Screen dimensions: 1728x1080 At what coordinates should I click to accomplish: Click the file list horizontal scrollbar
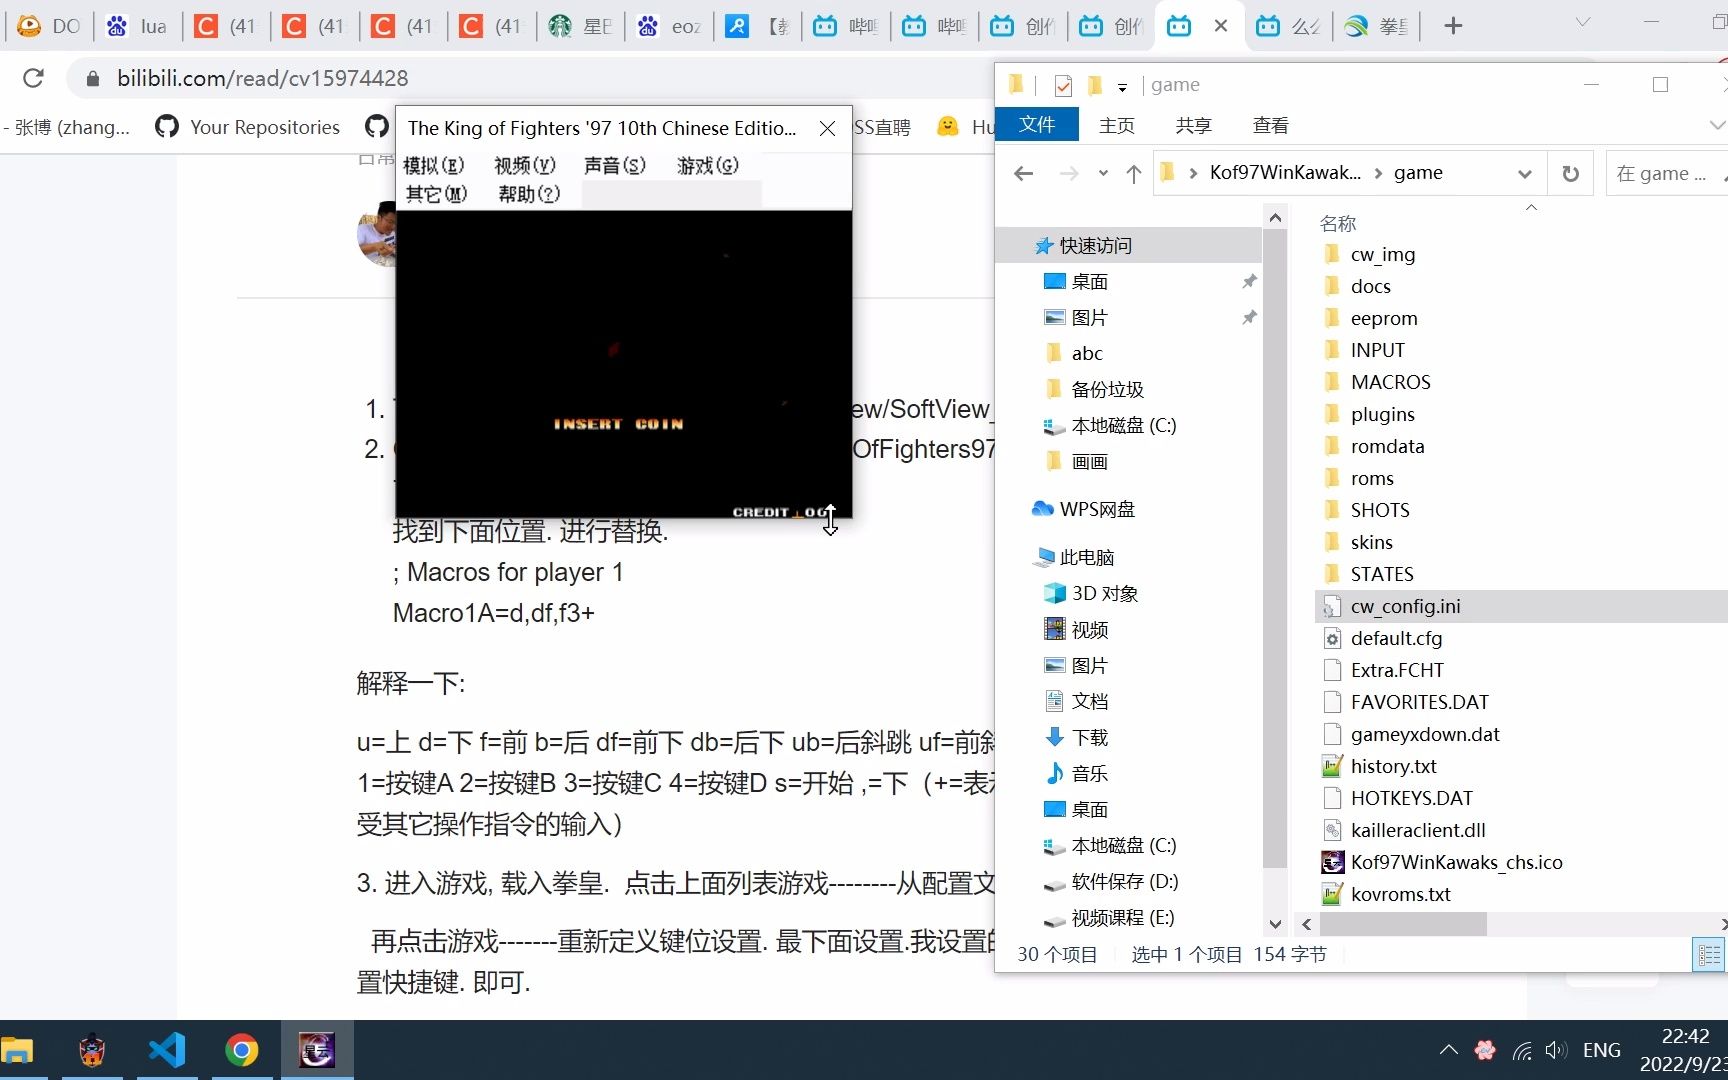point(1402,924)
